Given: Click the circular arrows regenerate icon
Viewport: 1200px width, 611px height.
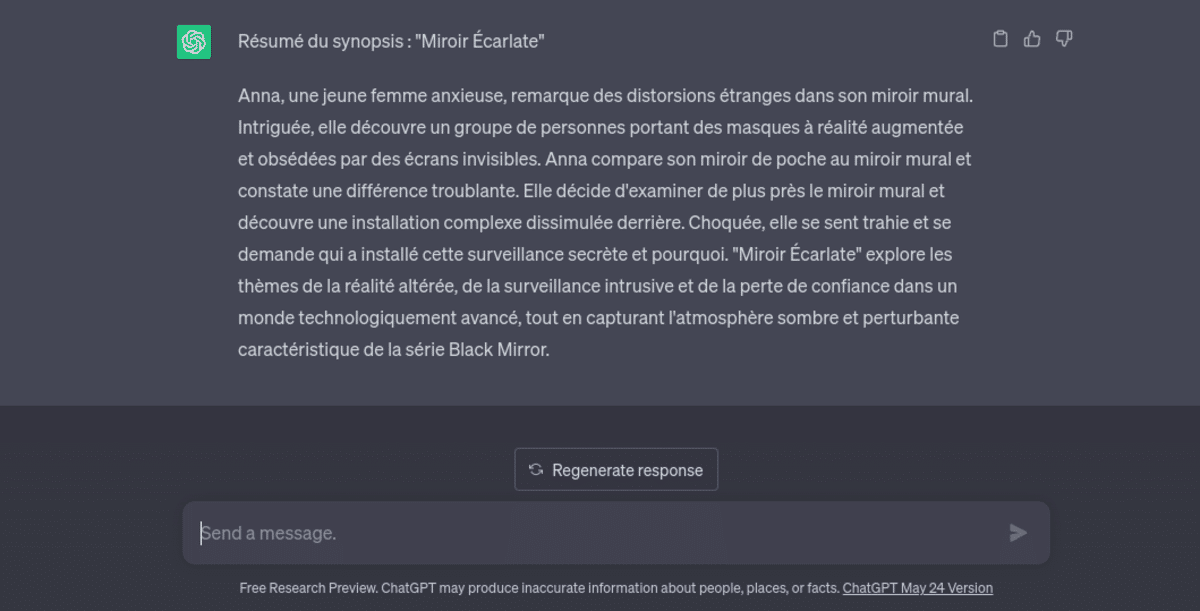Looking at the screenshot, I should pyautogui.click(x=536, y=470).
